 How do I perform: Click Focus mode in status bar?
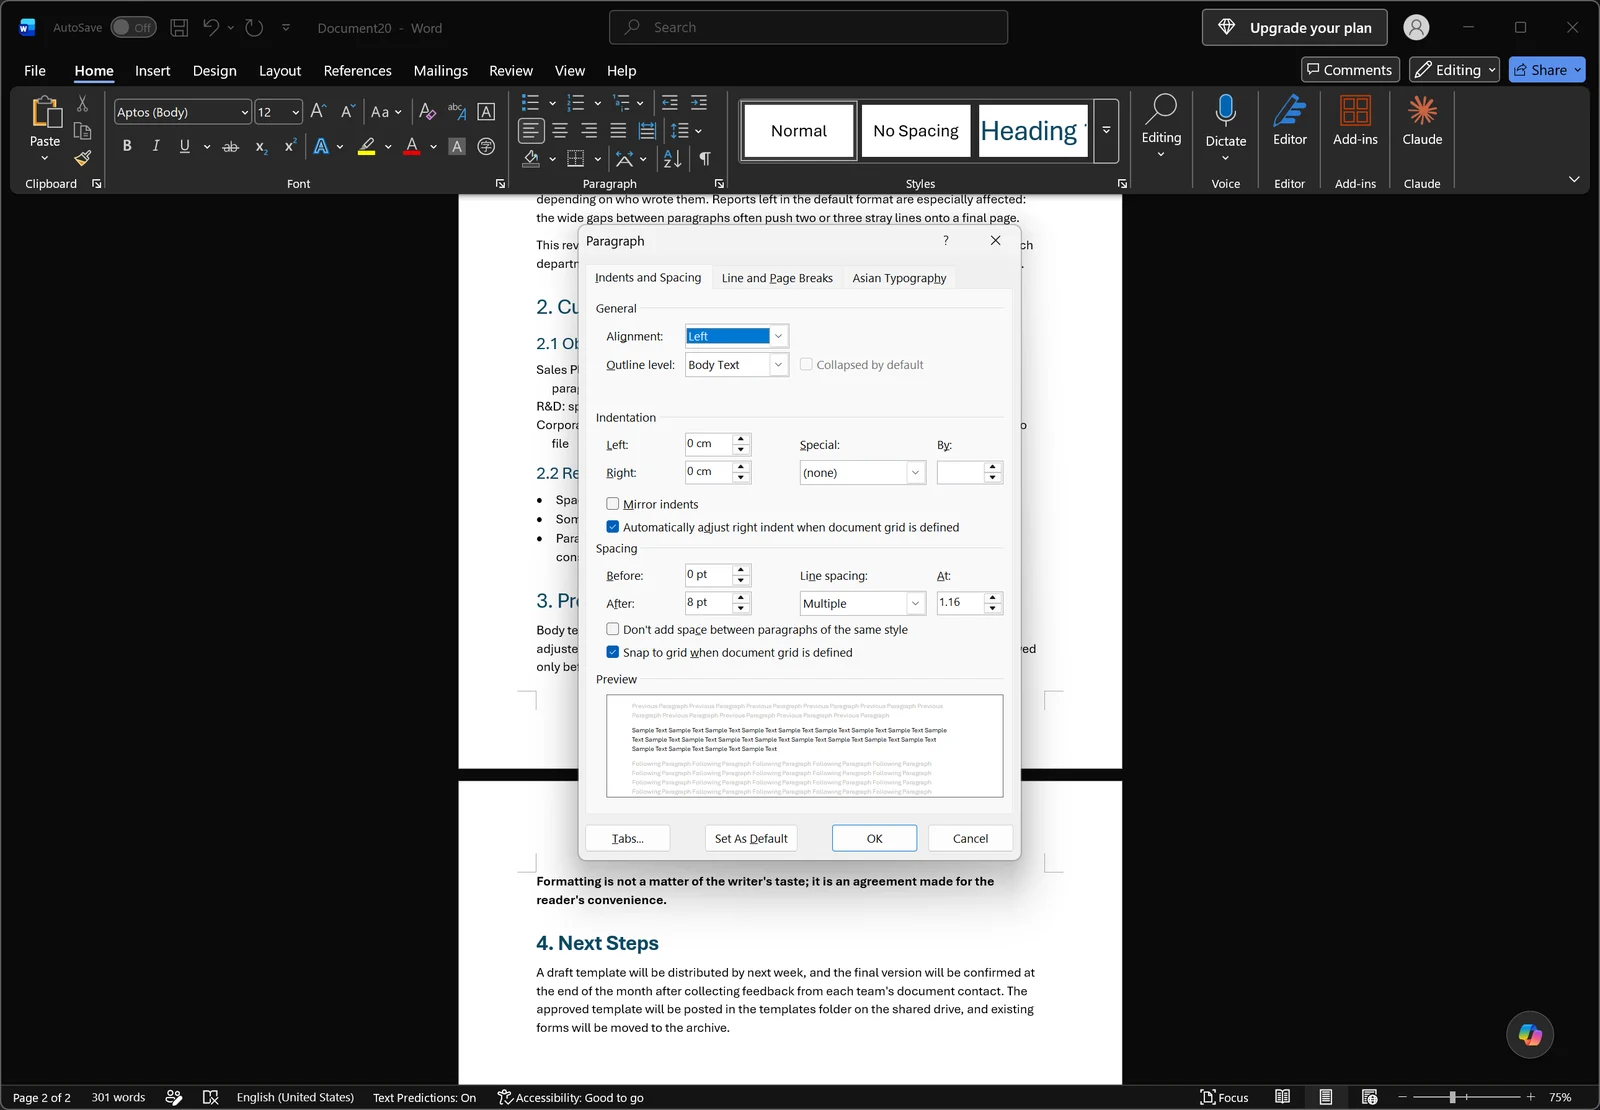pyautogui.click(x=1224, y=1097)
